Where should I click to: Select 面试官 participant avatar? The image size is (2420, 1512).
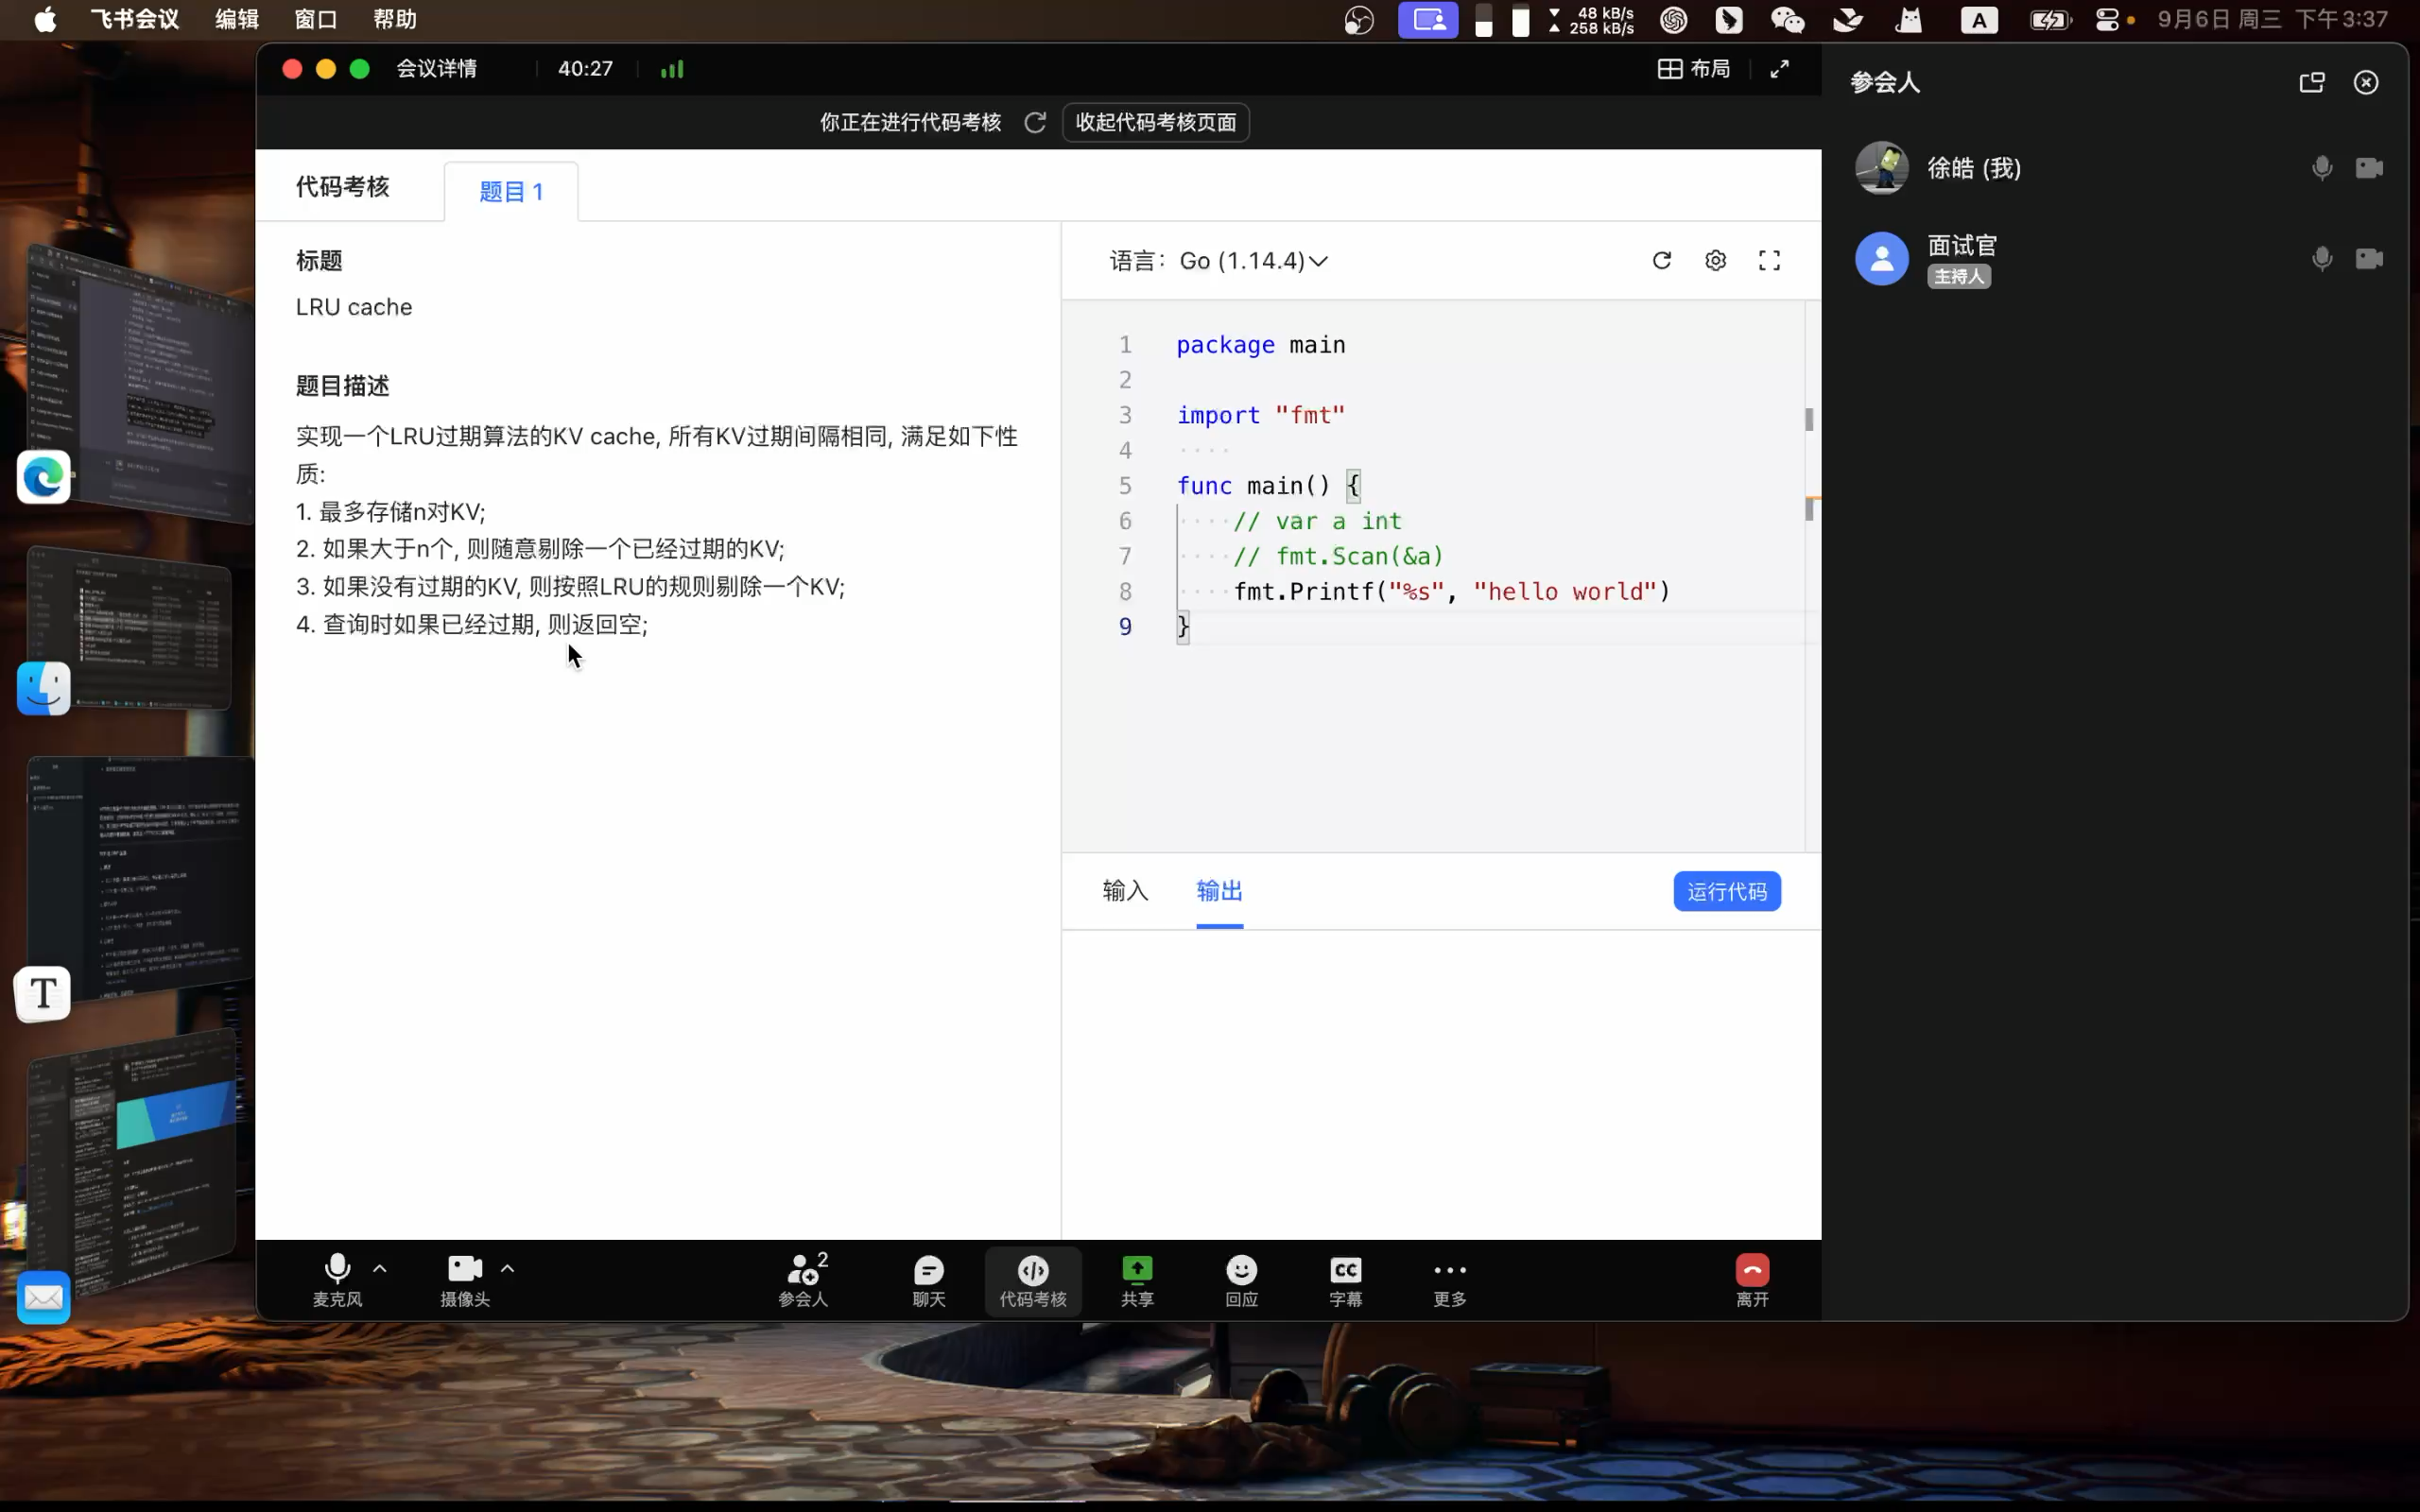click(x=1882, y=259)
